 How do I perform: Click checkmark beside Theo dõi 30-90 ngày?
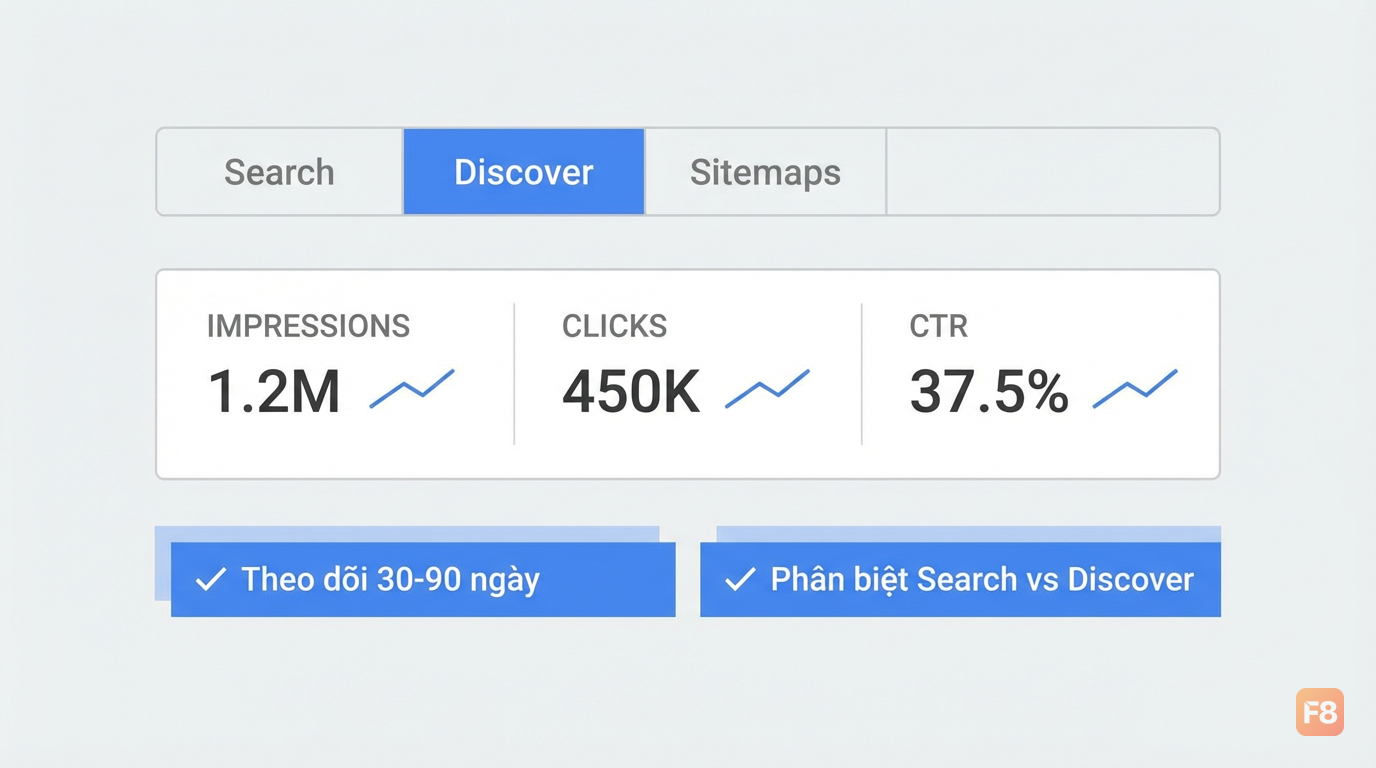click(x=210, y=580)
